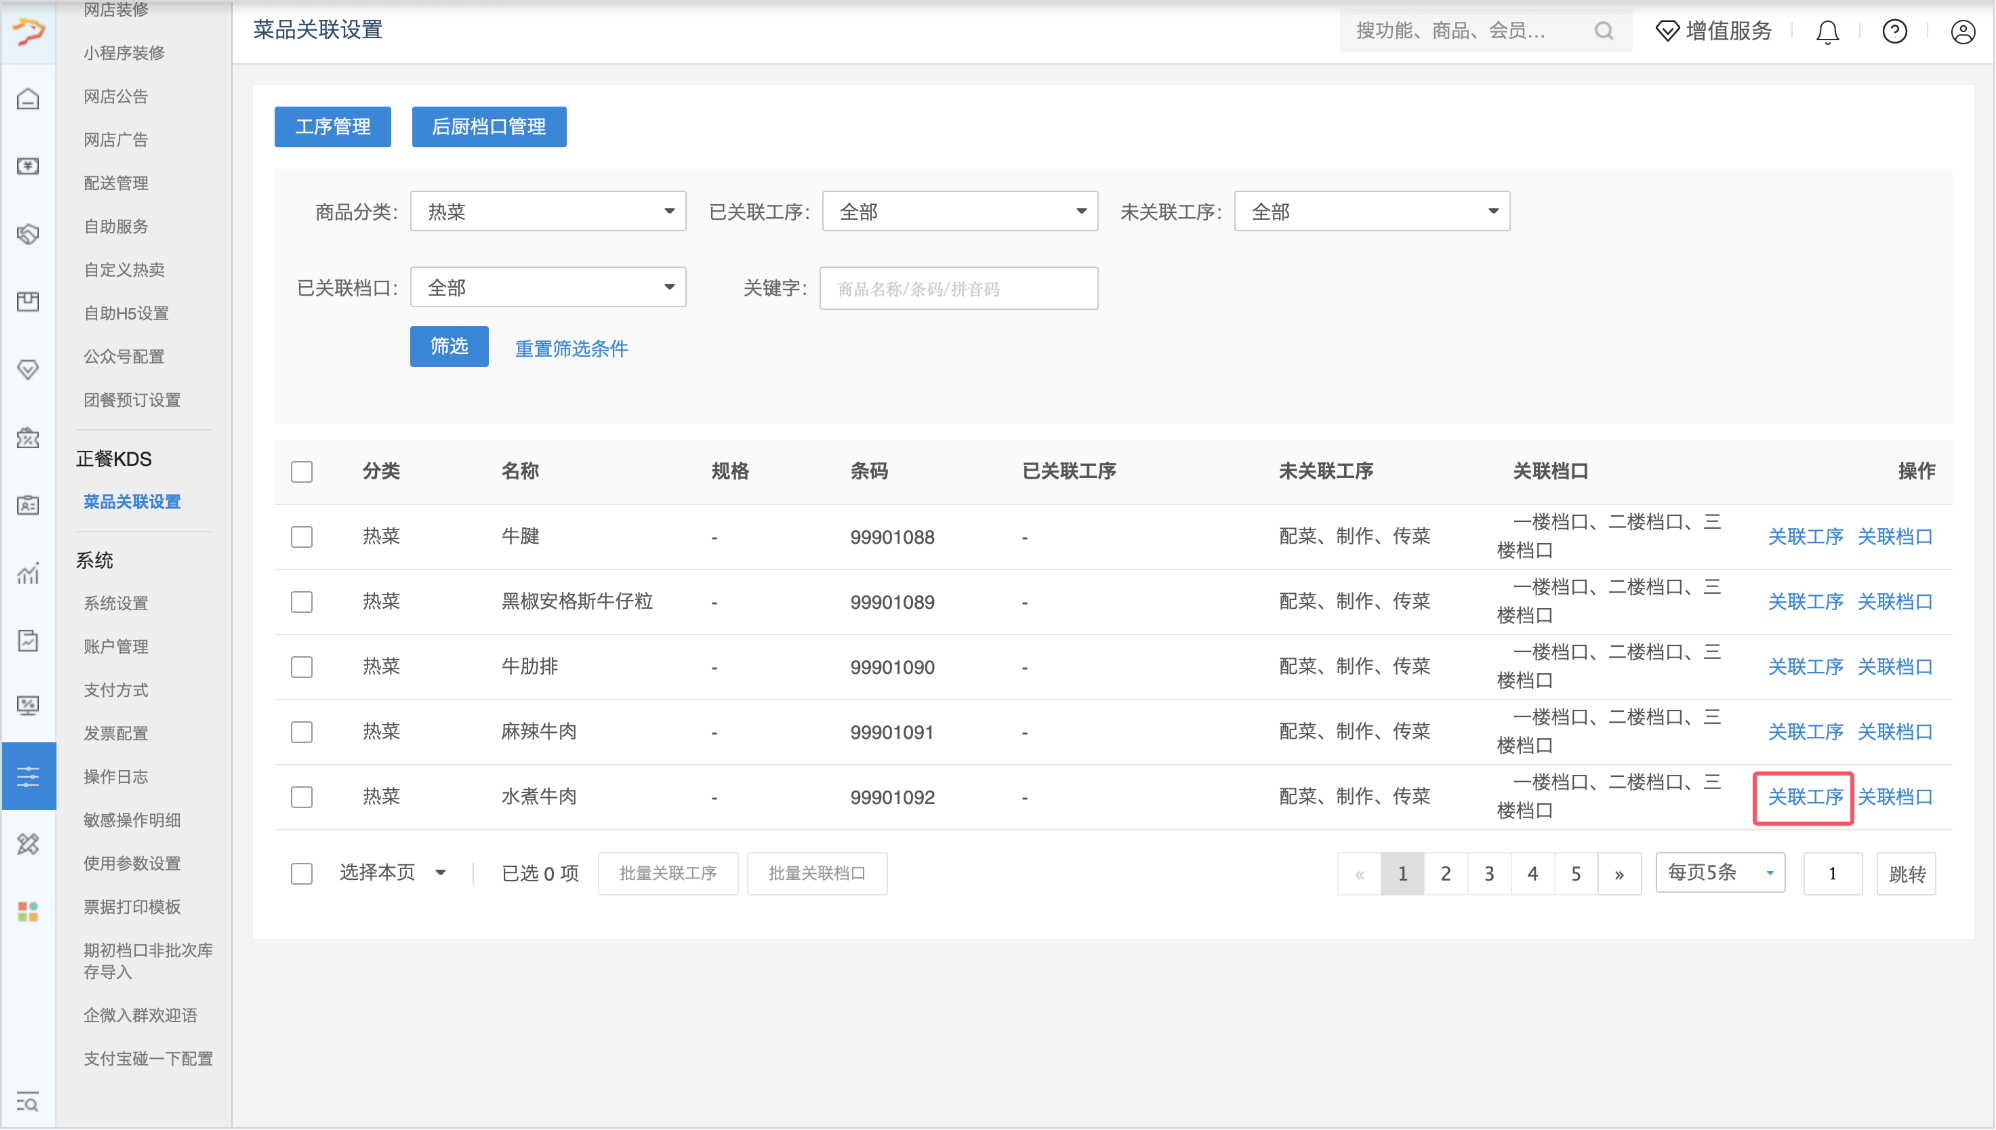Open 配送管理 in the side menu

pos(116,183)
